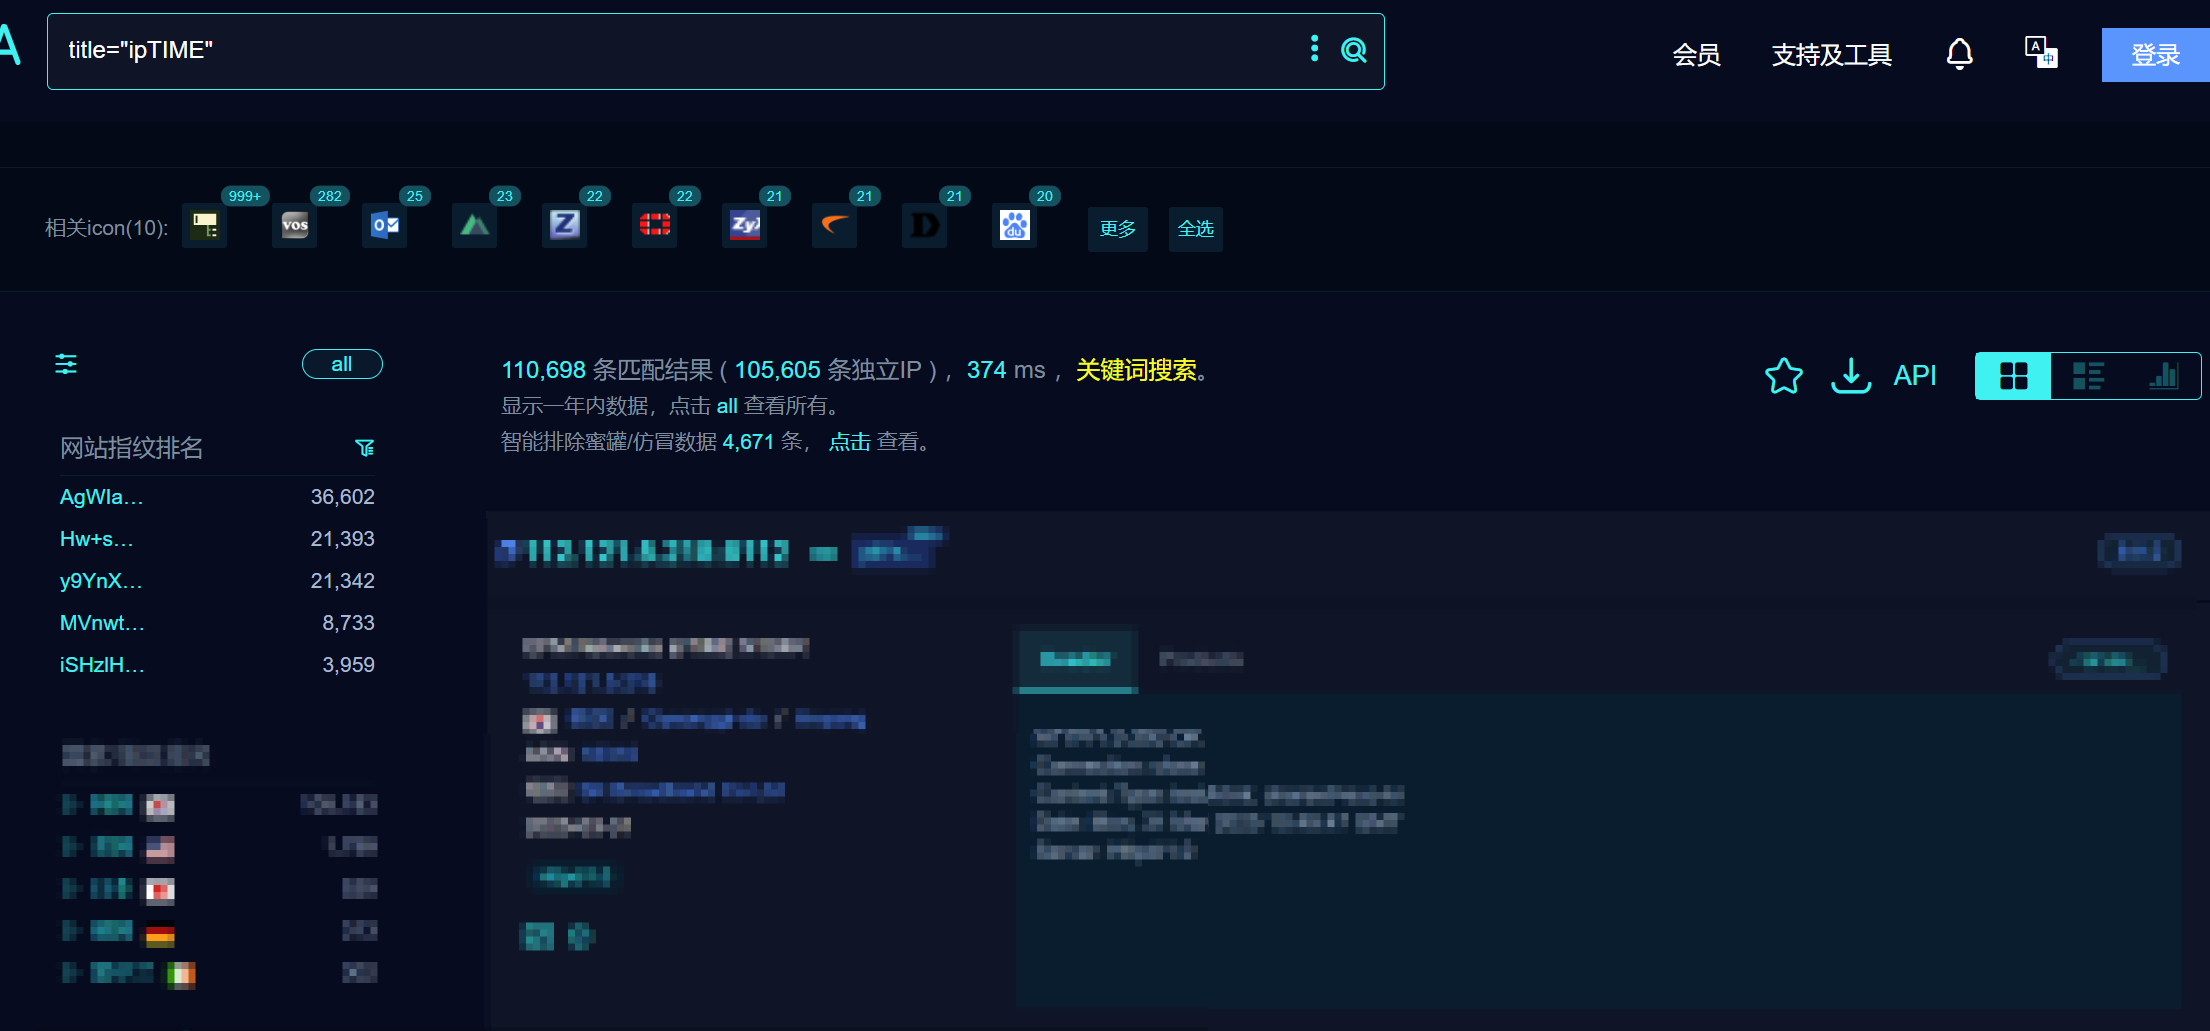
Task: Switch to statistics chart view
Action: click(x=2163, y=376)
